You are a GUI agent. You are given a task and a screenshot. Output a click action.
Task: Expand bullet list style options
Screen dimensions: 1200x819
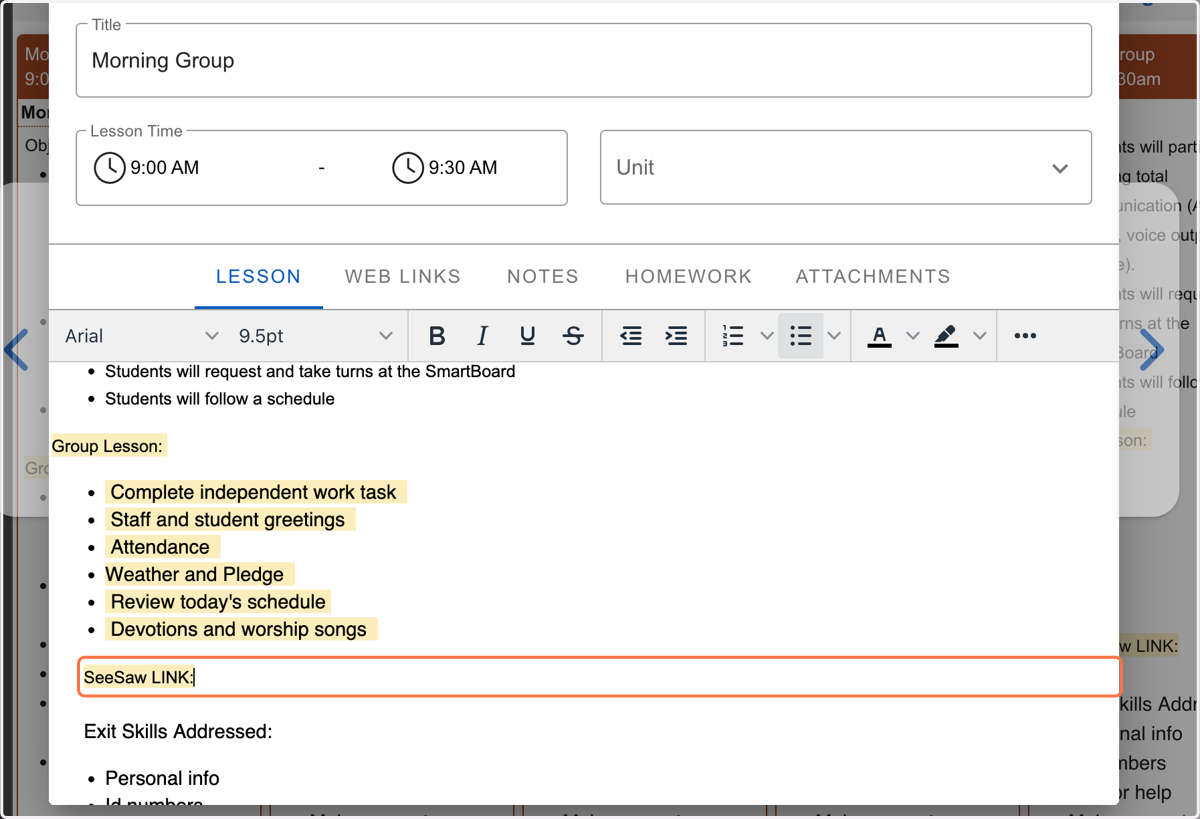834,336
